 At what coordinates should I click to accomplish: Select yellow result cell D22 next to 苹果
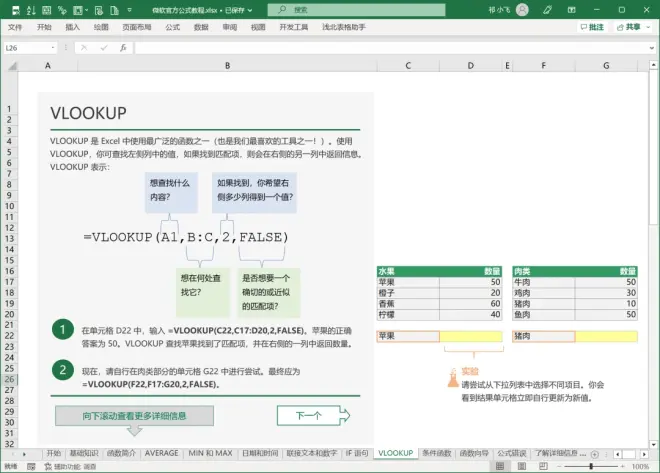[471, 336]
